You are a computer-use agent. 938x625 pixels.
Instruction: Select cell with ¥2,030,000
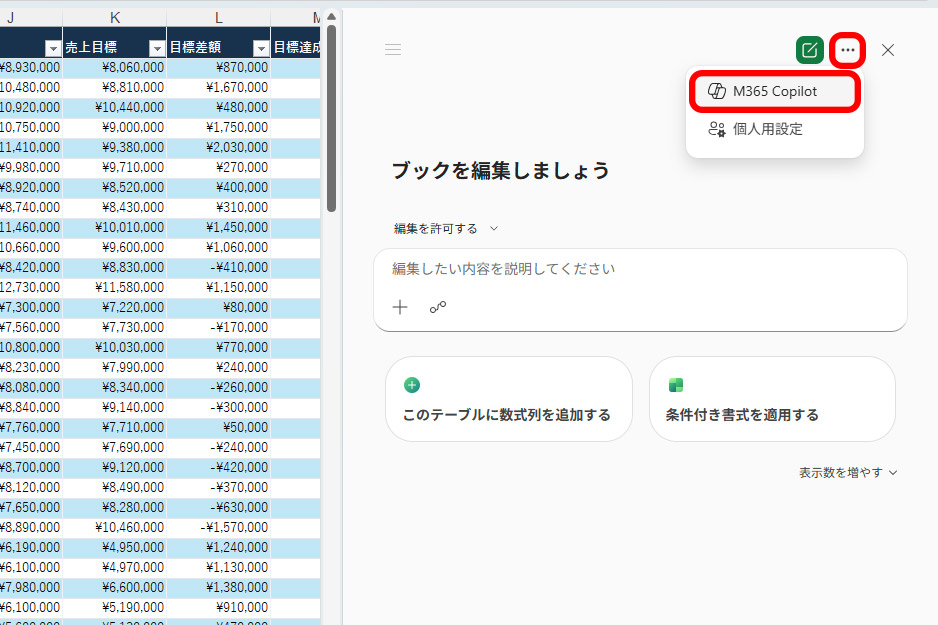tap(219, 148)
